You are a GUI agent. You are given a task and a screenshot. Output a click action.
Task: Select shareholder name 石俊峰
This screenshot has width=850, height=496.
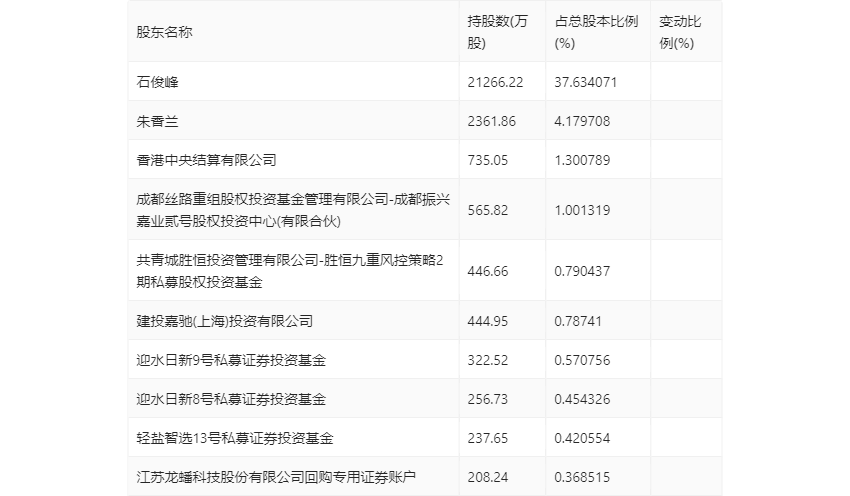157,82
